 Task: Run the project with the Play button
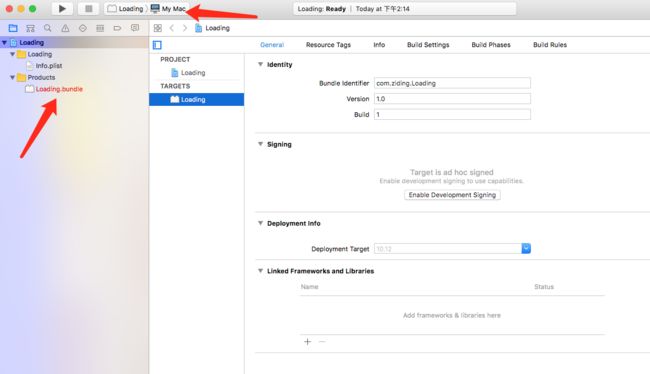pyautogui.click(x=62, y=9)
